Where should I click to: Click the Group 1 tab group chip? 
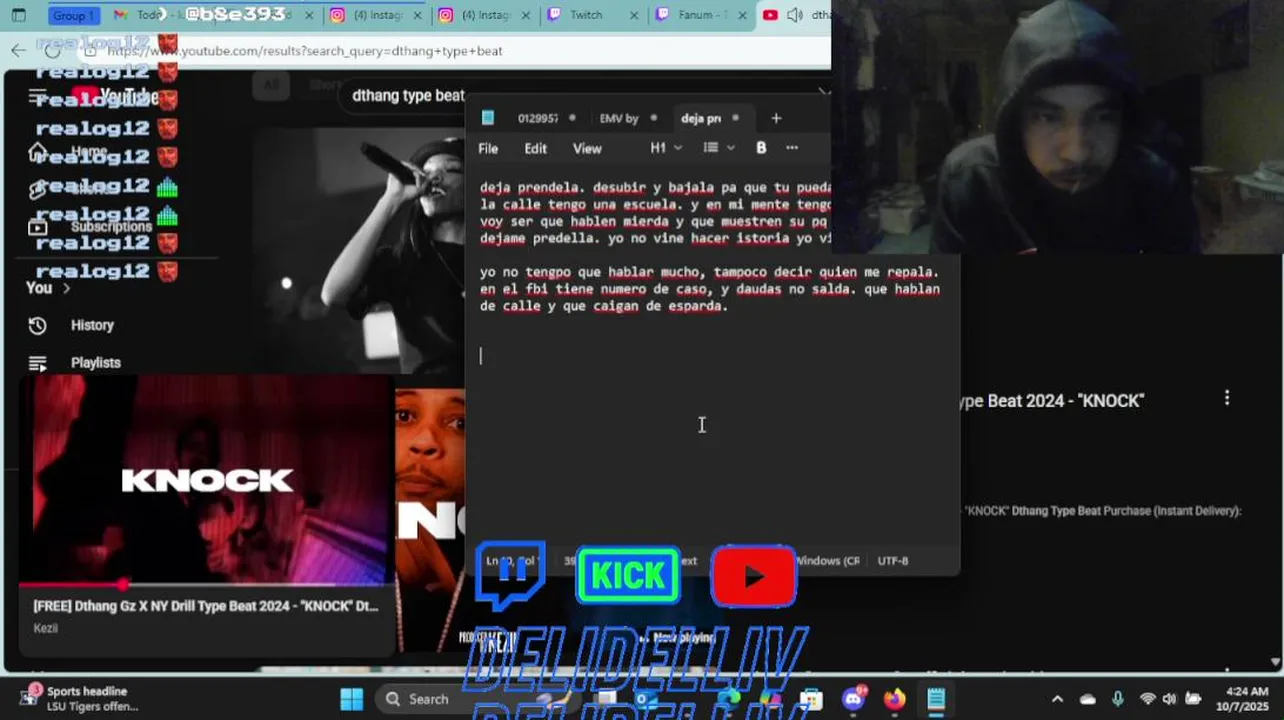click(74, 15)
